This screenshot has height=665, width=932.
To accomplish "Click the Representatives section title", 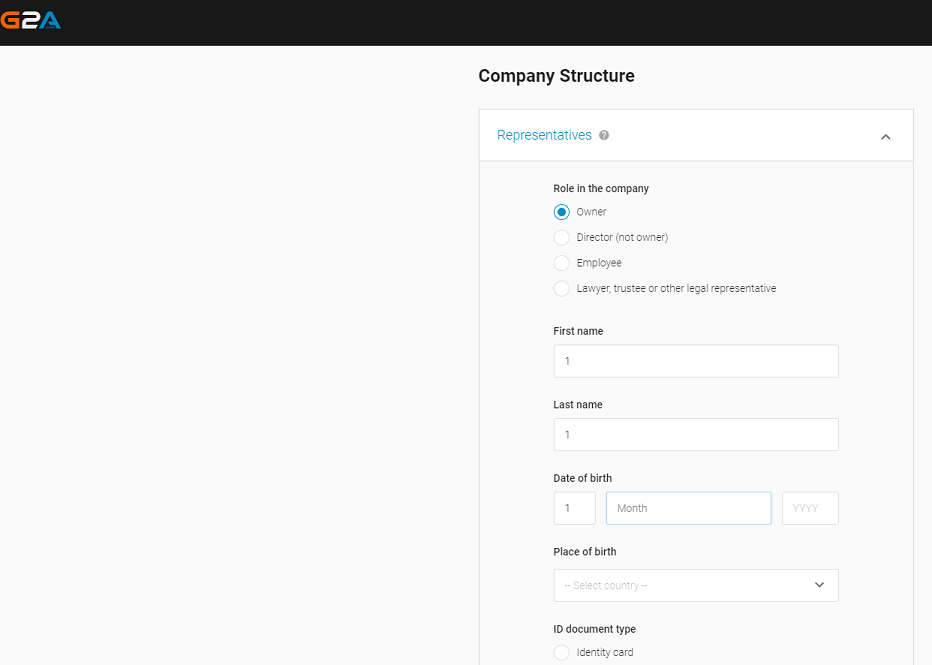I will pos(544,135).
